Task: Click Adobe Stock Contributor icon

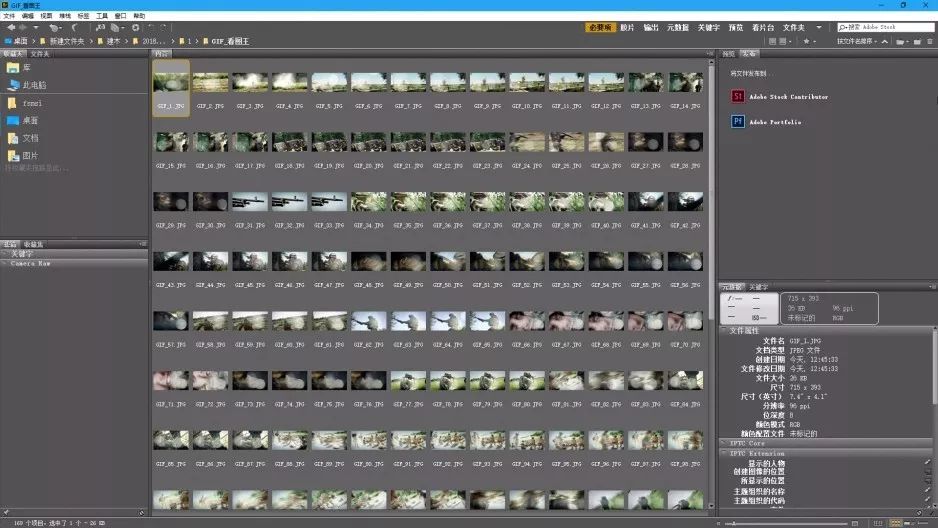Action: pos(738,96)
